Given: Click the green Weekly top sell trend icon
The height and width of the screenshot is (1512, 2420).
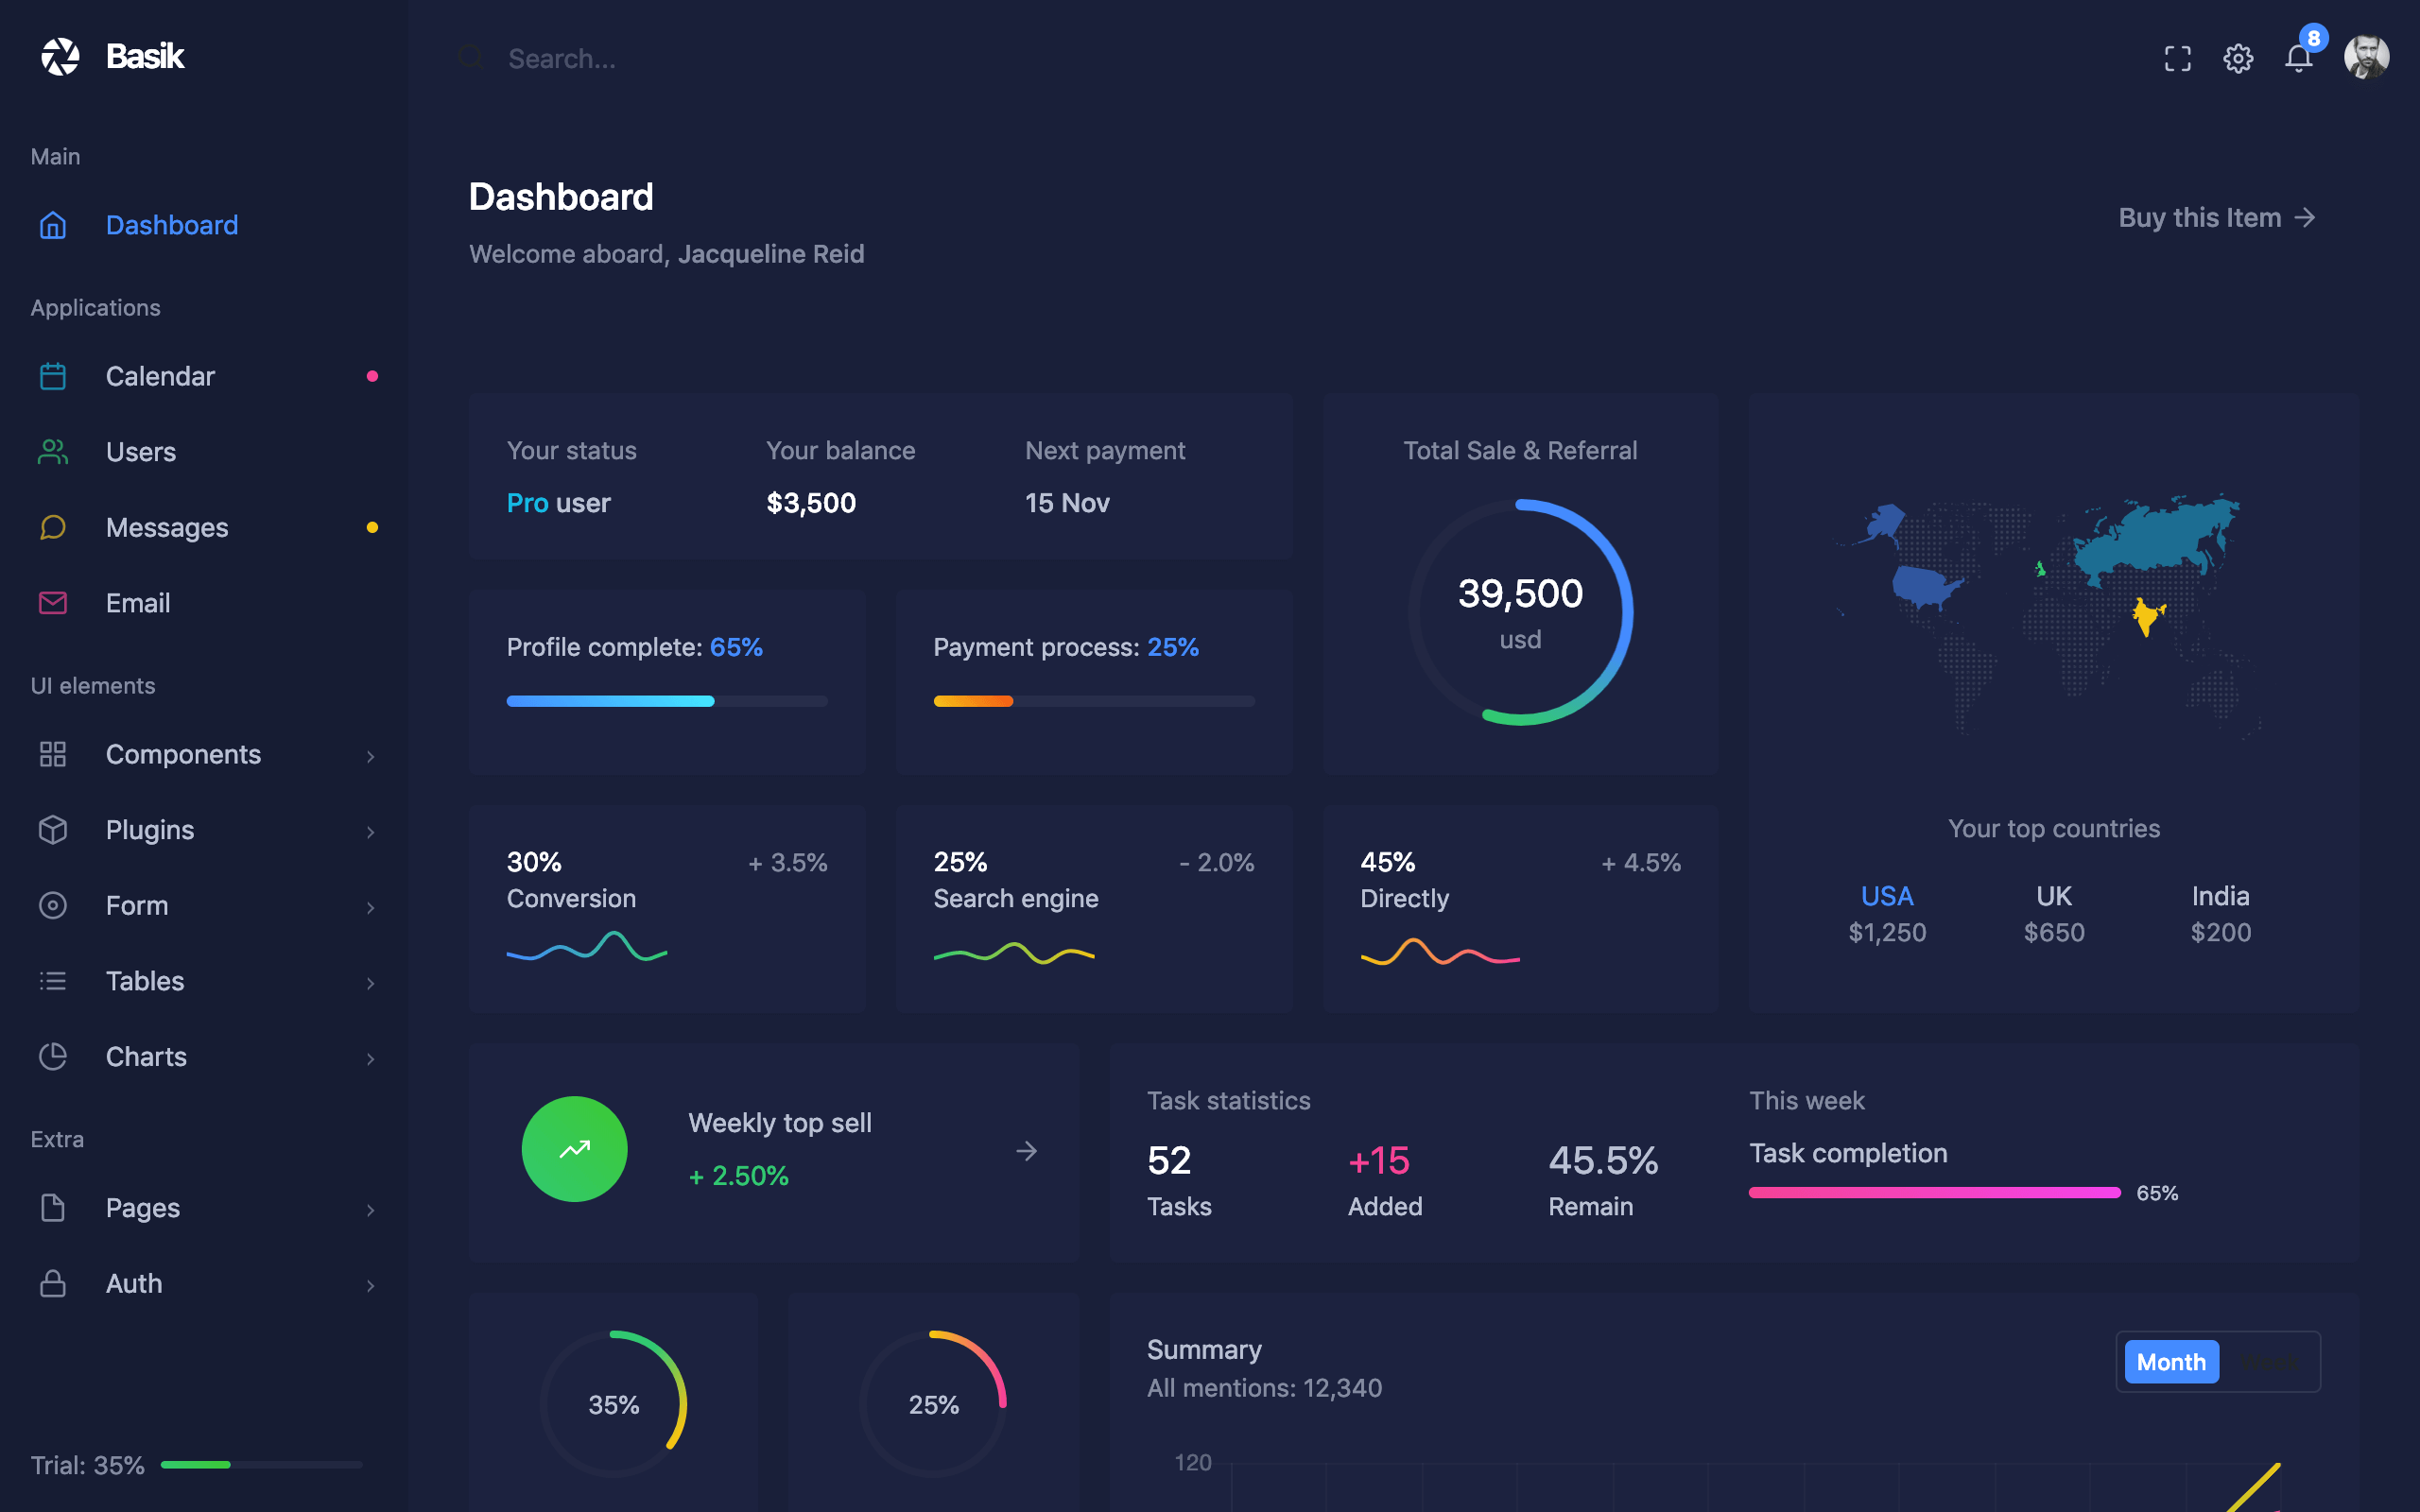Looking at the screenshot, I should click(x=574, y=1149).
